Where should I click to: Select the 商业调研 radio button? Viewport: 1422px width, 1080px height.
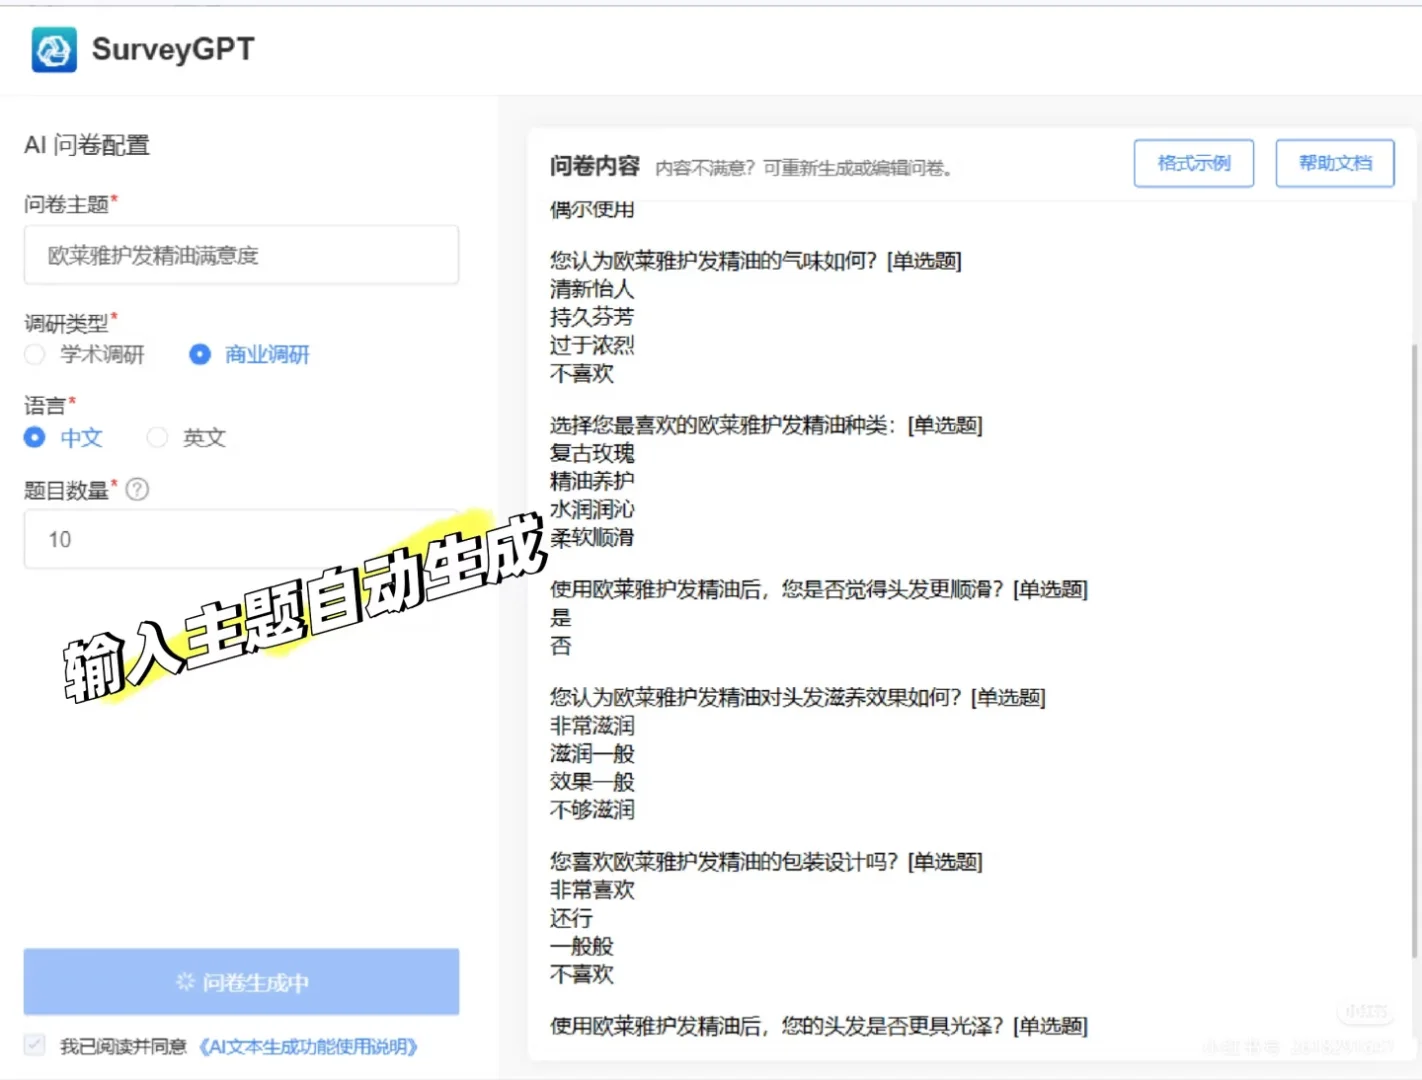200,354
